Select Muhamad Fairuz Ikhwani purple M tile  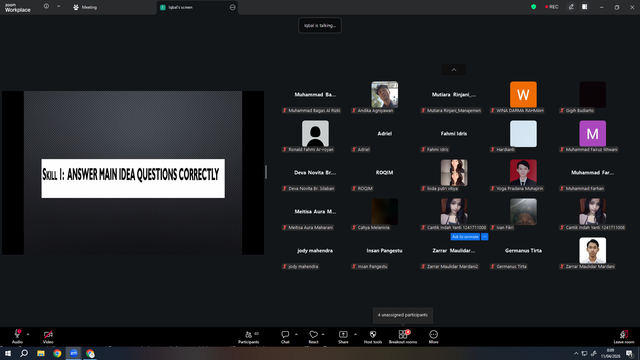click(593, 133)
